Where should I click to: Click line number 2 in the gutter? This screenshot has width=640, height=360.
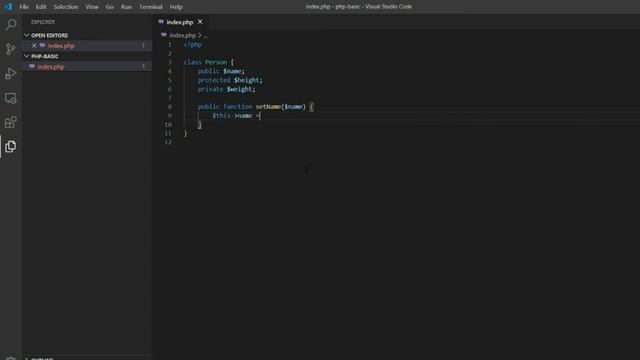coord(170,53)
